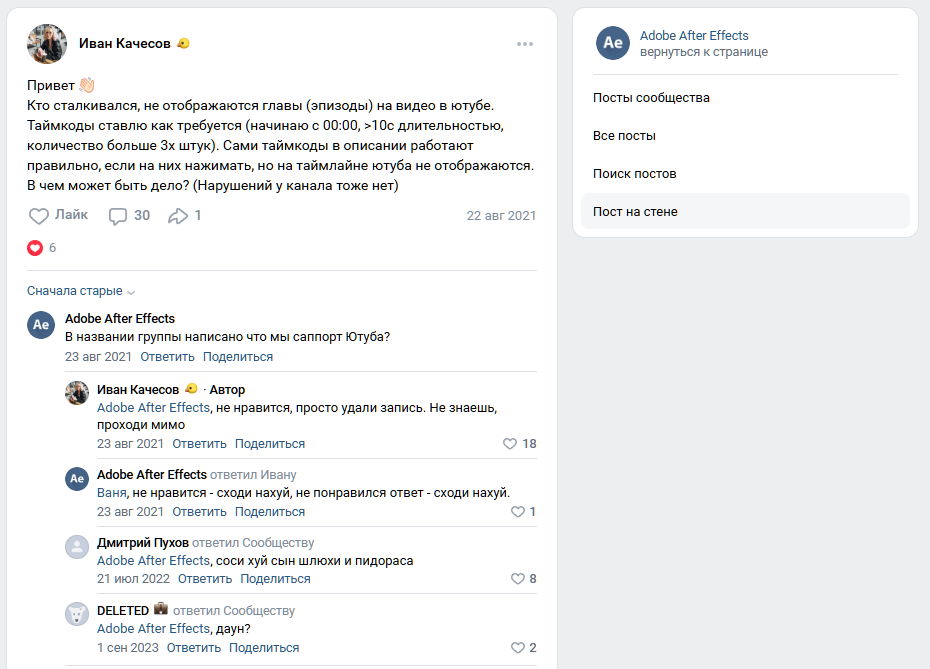Open Иван Качесов name in the author reply

[138, 390]
